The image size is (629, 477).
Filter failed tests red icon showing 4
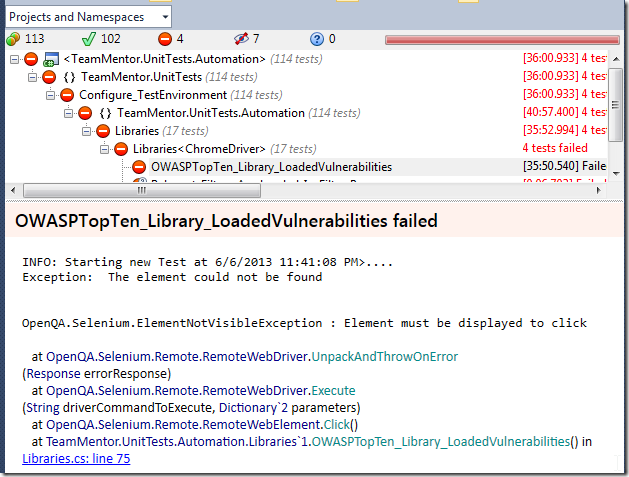164,39
